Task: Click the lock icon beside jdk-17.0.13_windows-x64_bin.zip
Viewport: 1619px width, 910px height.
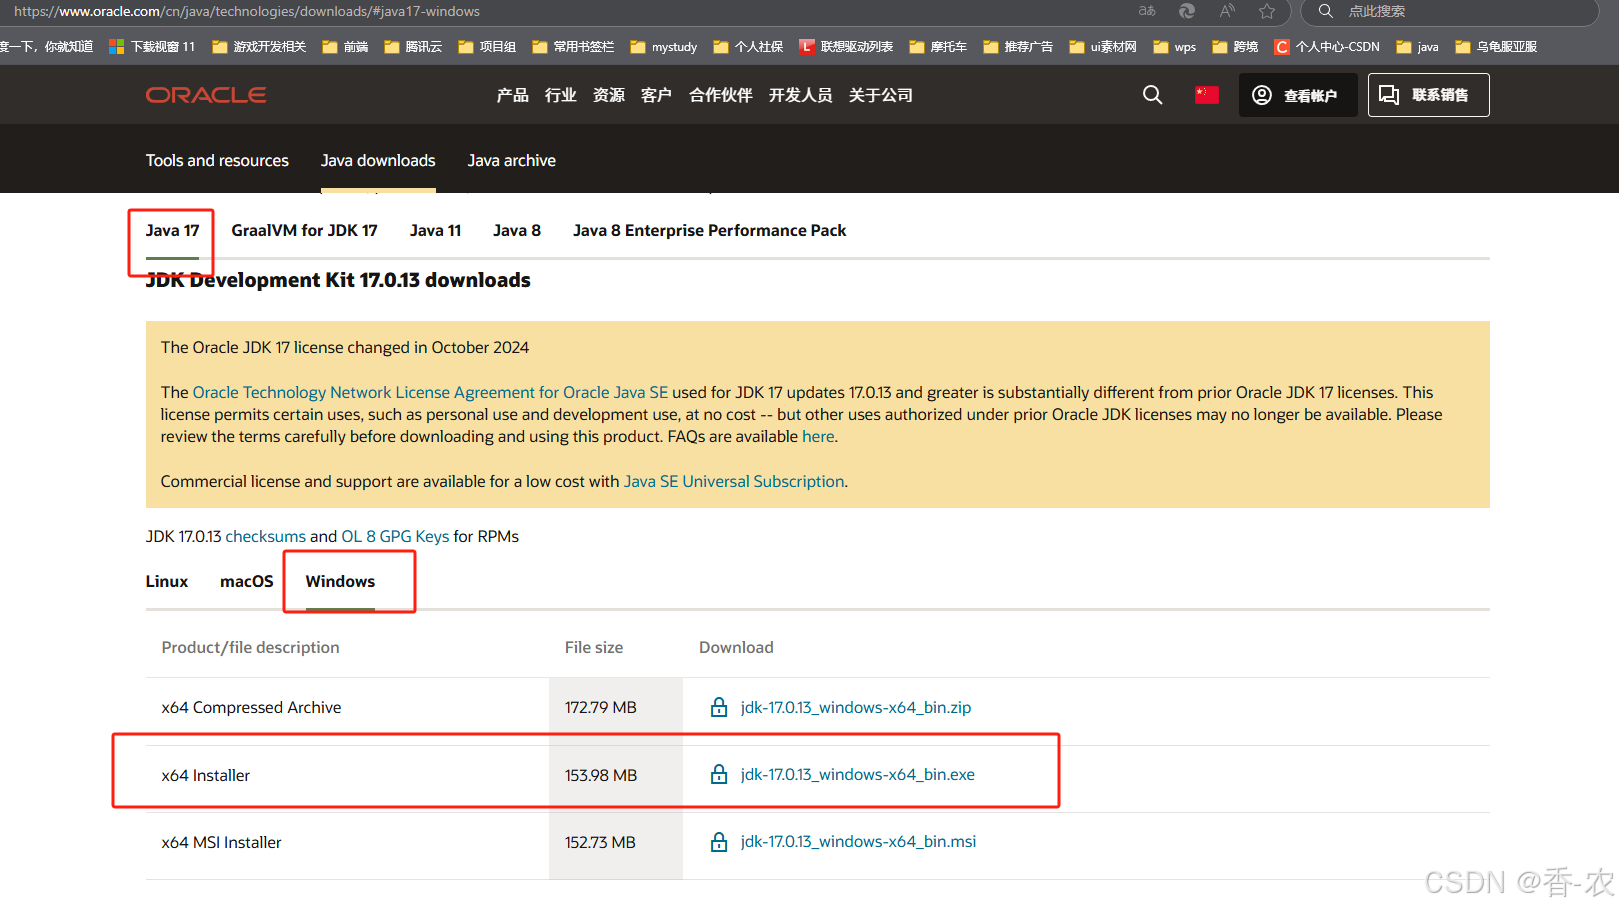Action: point(718,707)
